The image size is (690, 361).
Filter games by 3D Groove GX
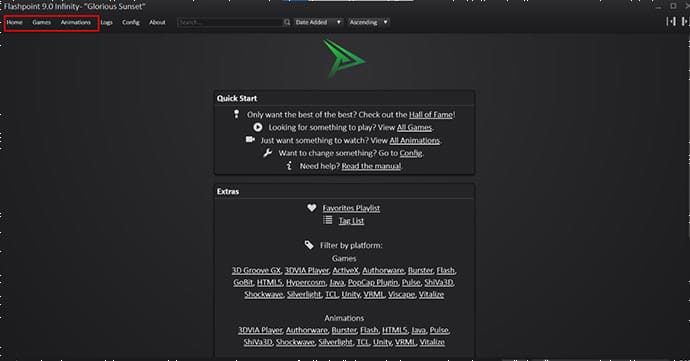pyautogui.click(x=256, y=270)
